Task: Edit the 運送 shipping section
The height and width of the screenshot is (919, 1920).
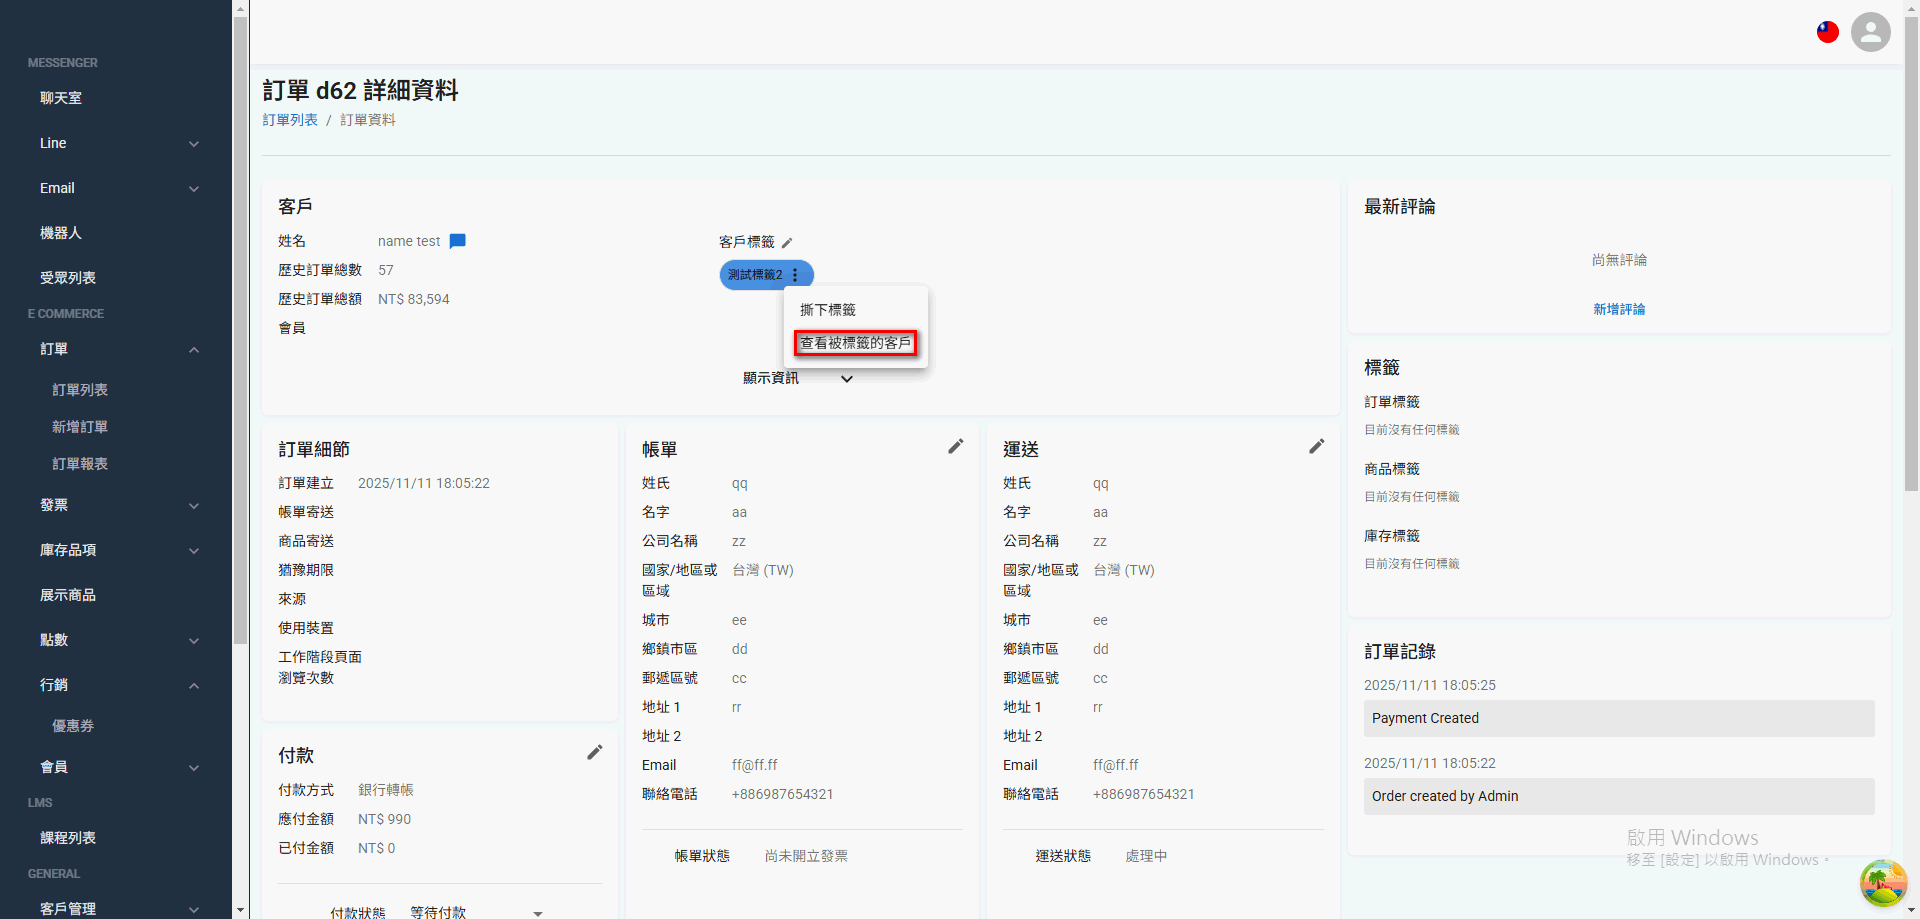Action: pyautogui.click(x=1317, y=446)
